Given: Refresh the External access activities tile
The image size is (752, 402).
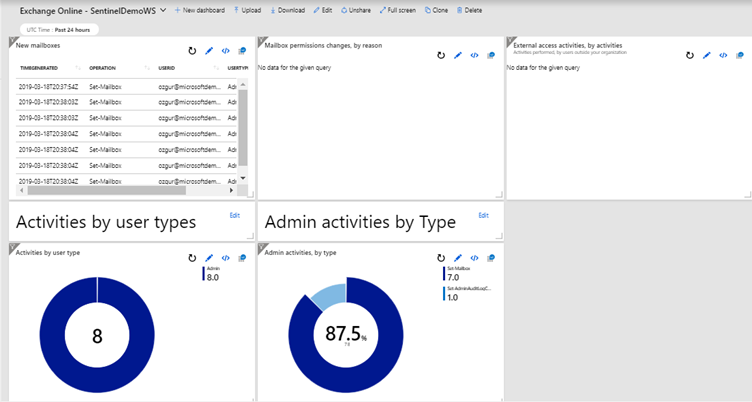Looking at the screenshot, I should click(690, 56).
